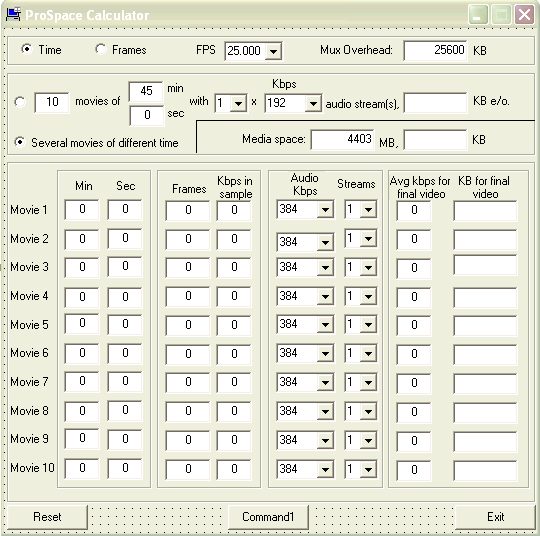
Task: Click Movie 7 Kbps in sample field
Action: (x=234, y=382)
